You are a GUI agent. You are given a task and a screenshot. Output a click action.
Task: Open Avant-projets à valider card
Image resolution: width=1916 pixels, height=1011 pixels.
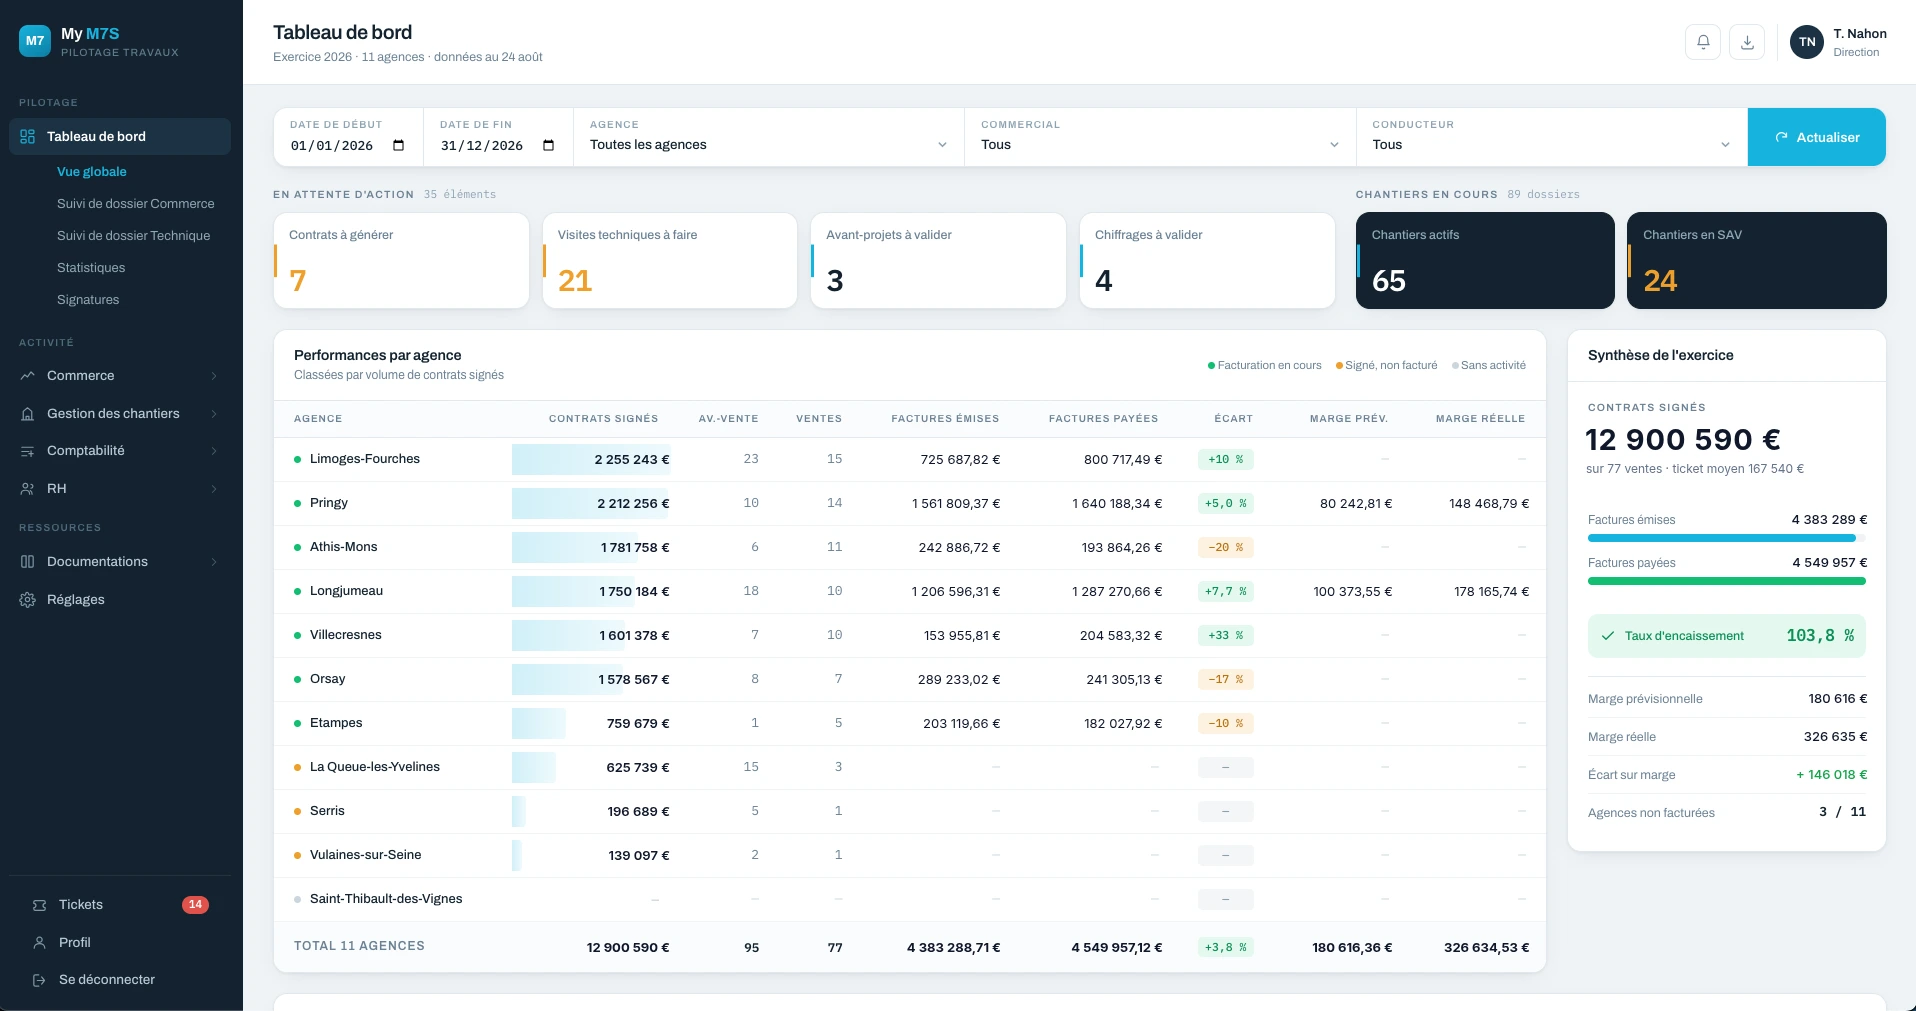(x=938, y=260)
